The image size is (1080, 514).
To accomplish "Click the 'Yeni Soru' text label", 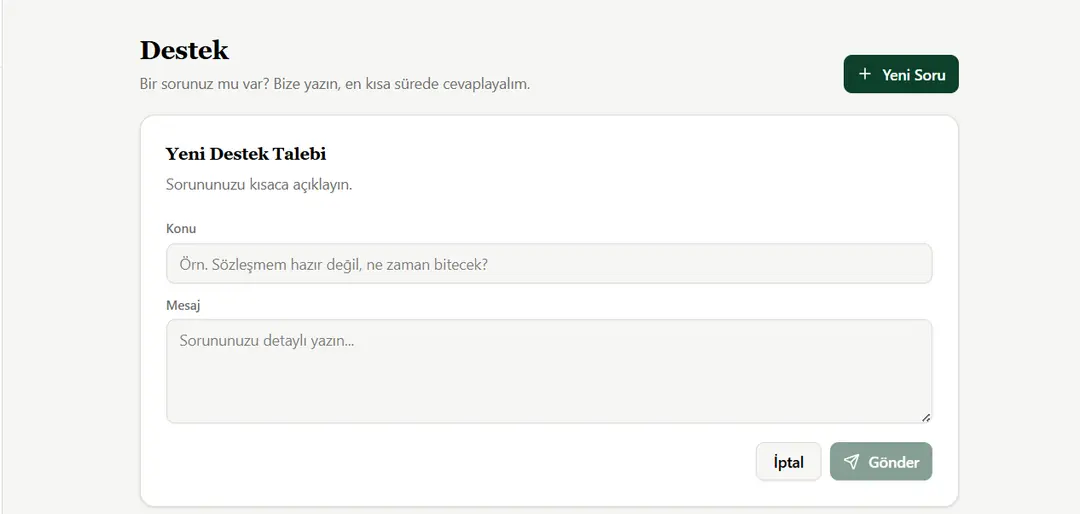I will click(x=914, y=75).
